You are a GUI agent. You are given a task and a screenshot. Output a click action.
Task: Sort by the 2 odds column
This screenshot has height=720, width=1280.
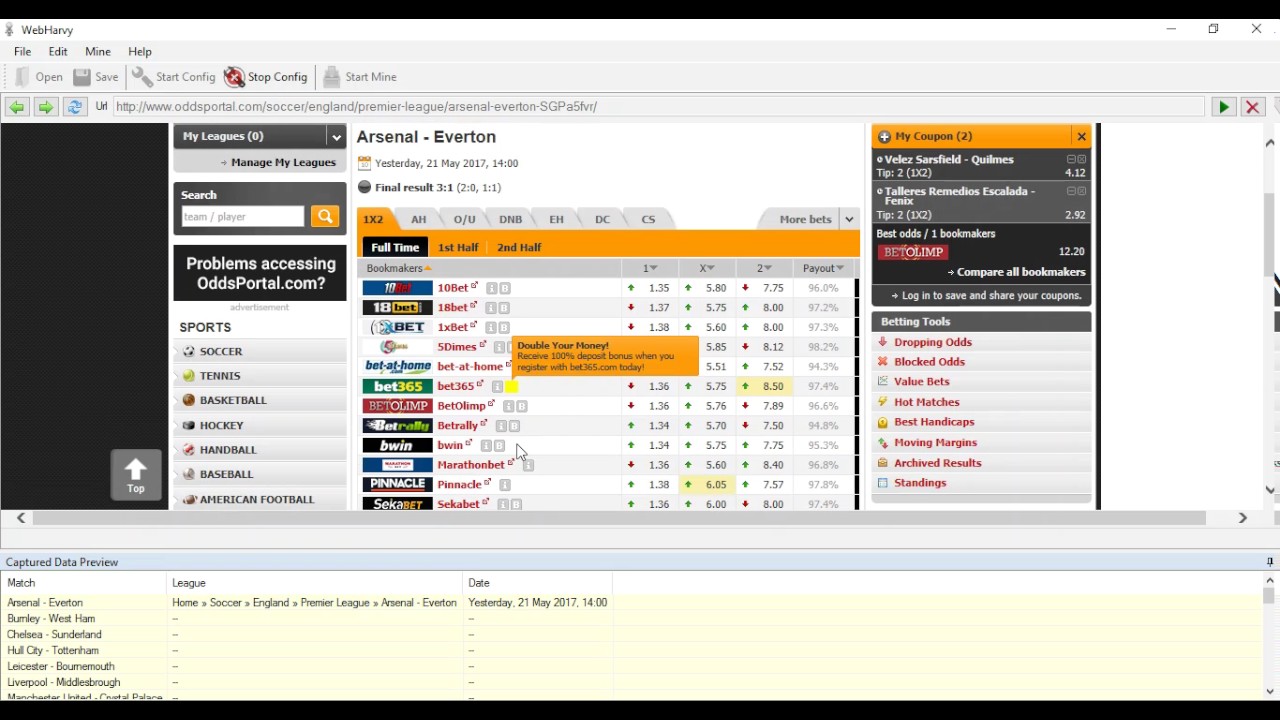[x=764, y=268]
